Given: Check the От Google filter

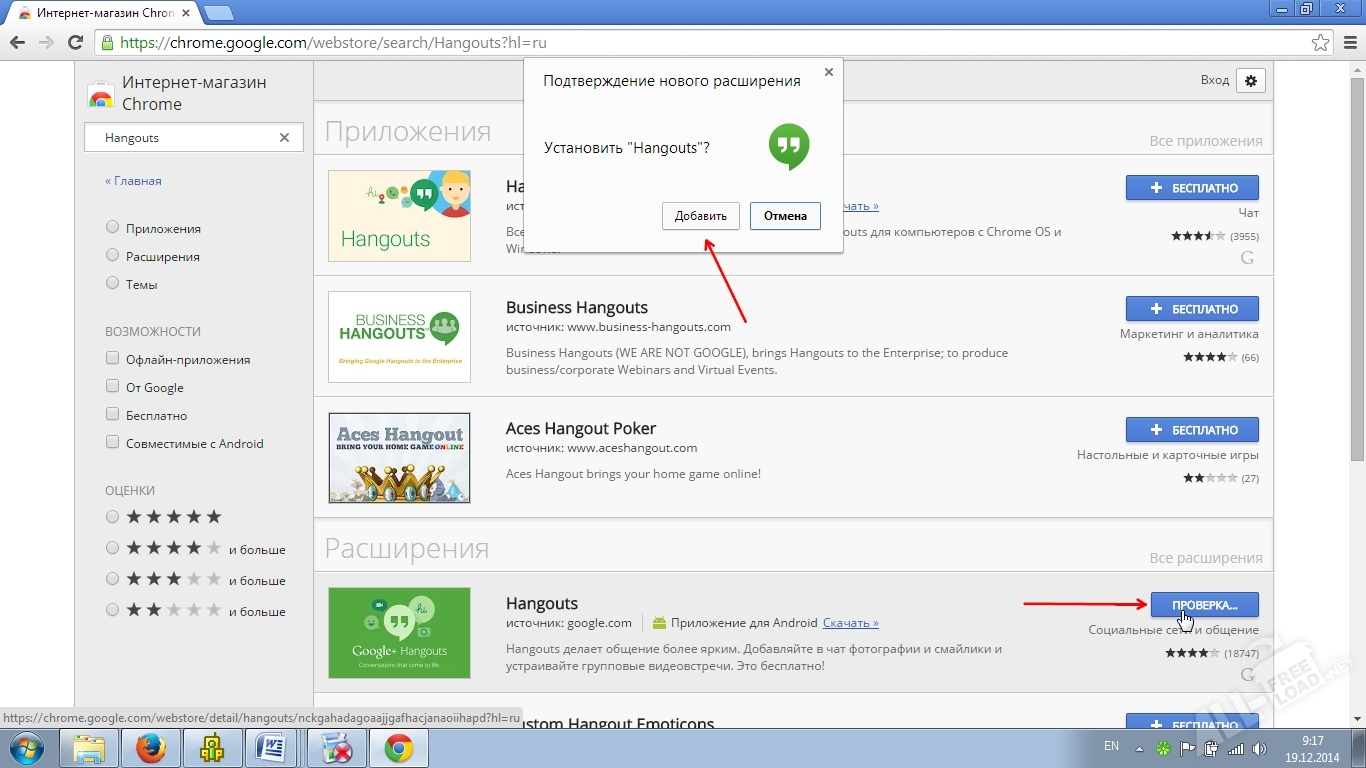Looking at the screenshot, I should 111,387.
